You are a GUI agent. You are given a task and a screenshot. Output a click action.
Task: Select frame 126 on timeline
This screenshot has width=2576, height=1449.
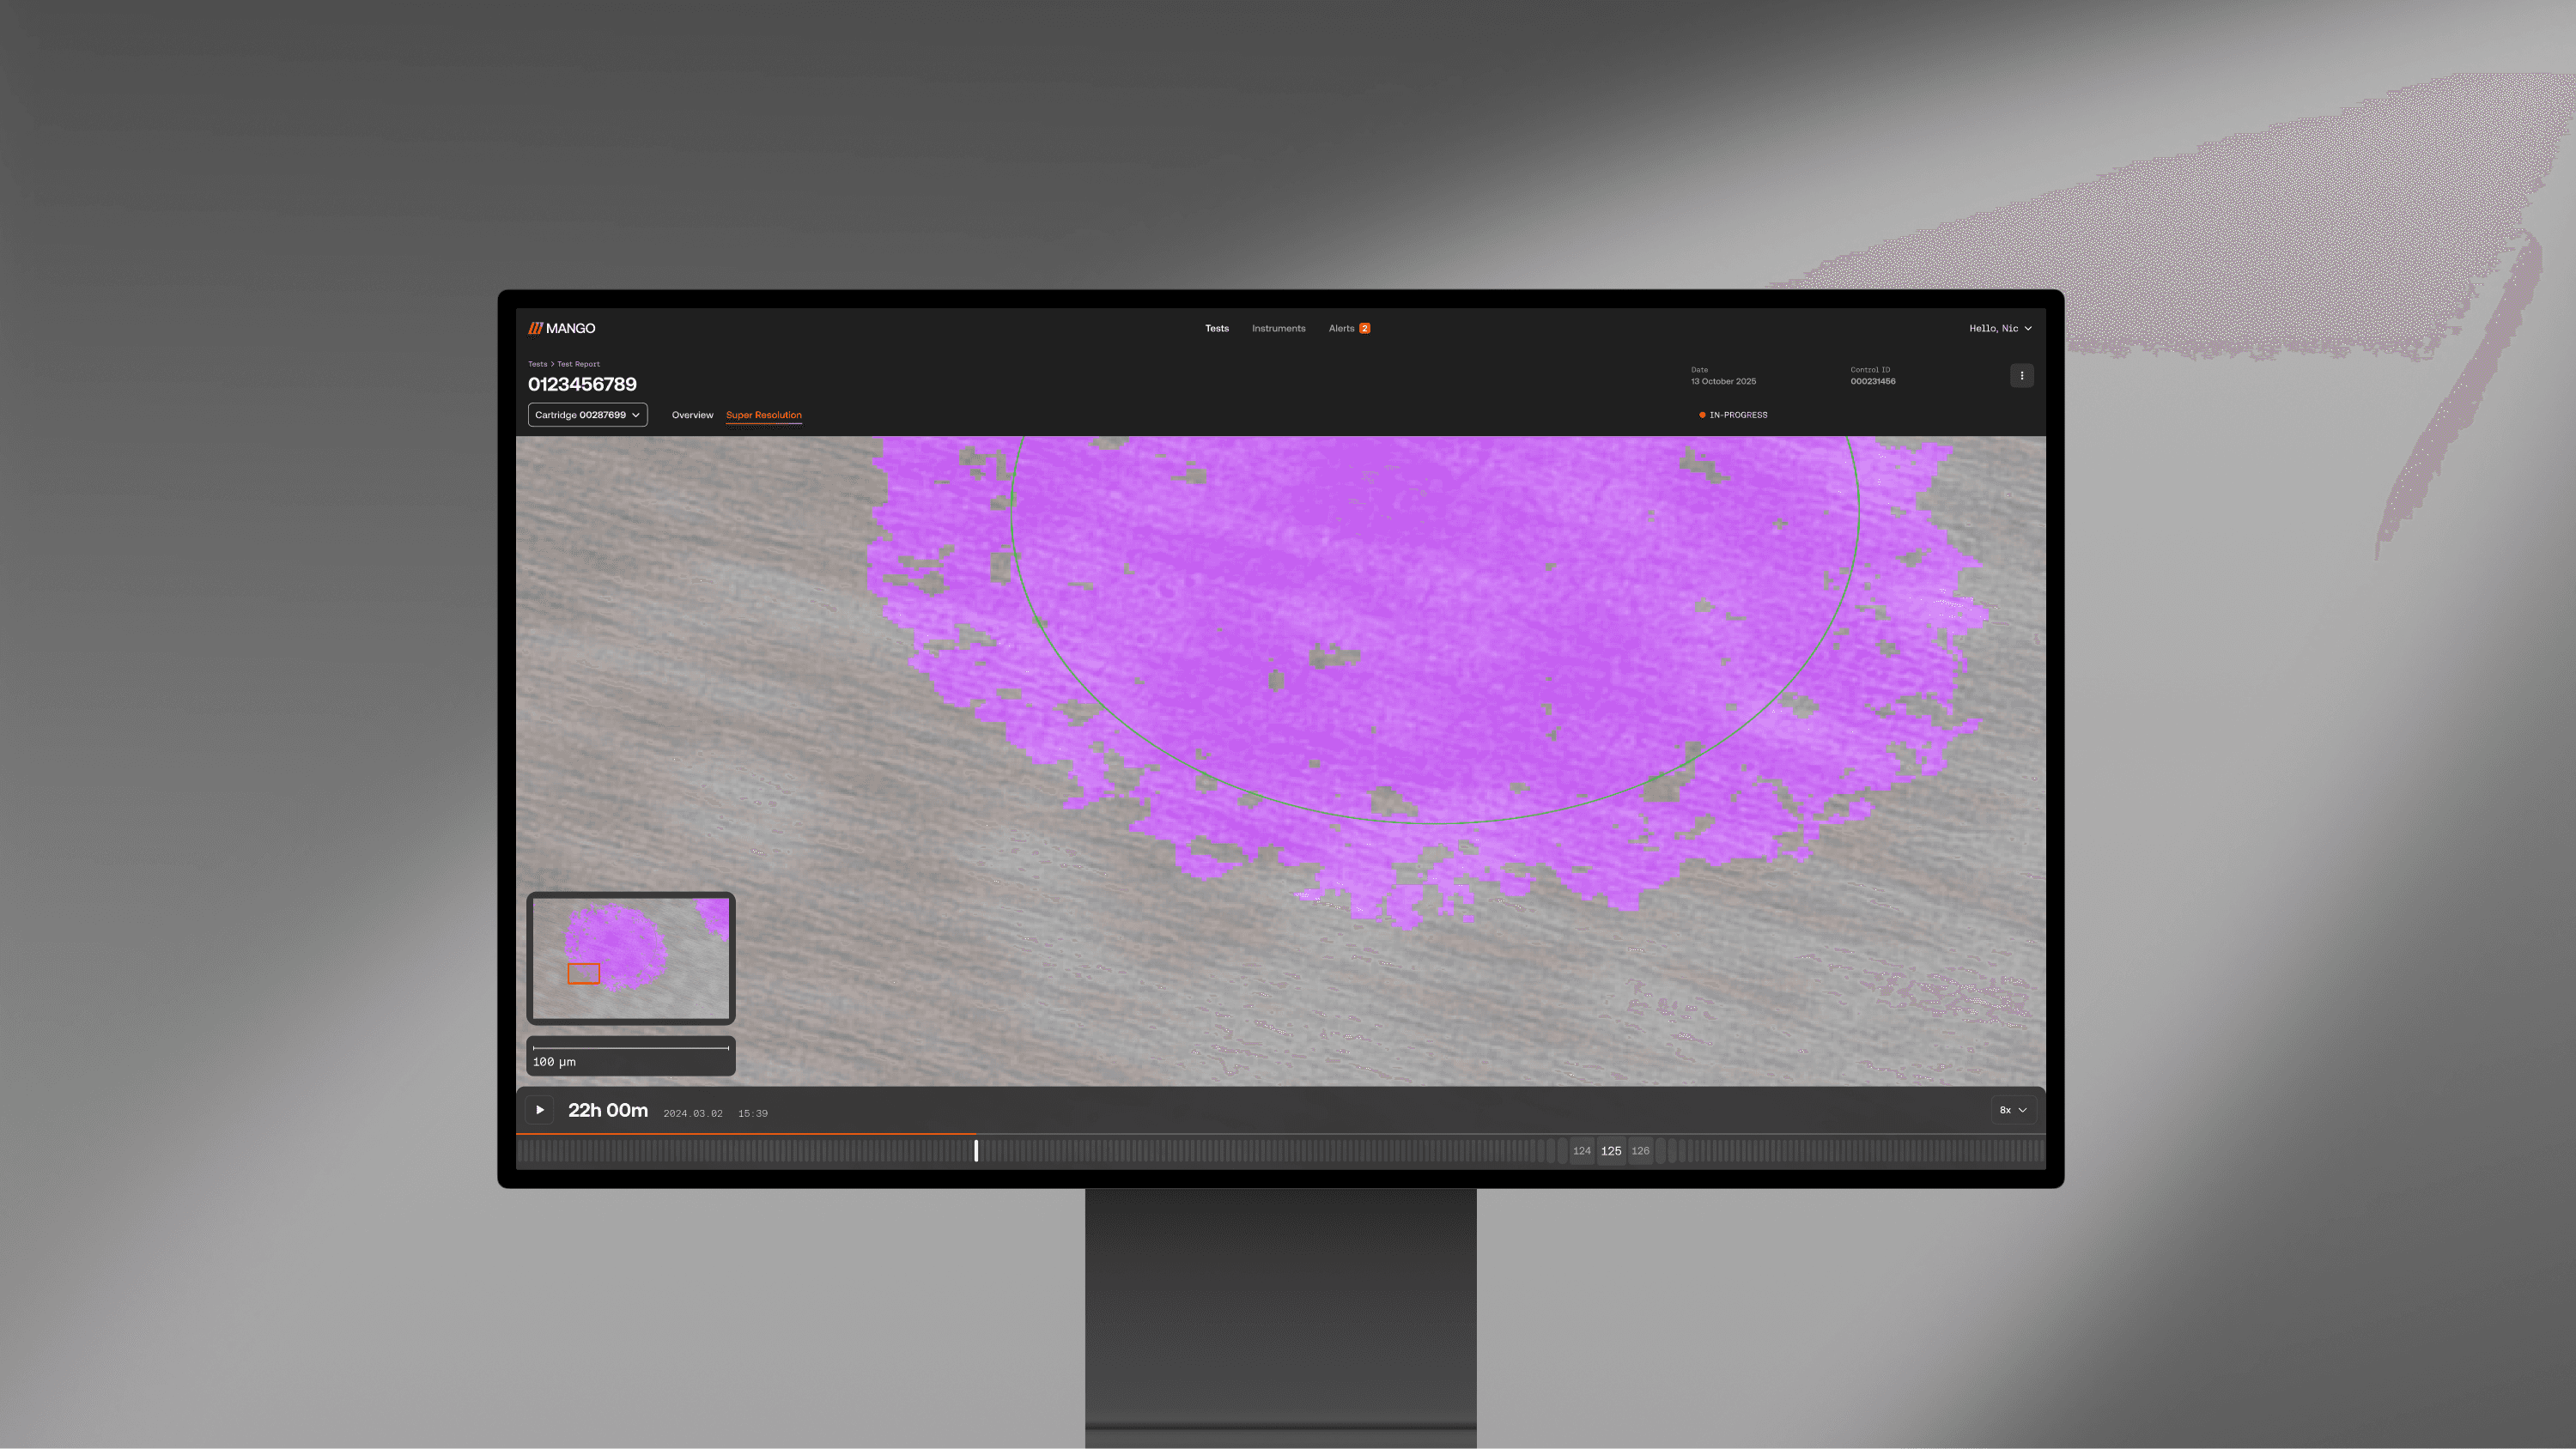[x=1640, y=1151]
